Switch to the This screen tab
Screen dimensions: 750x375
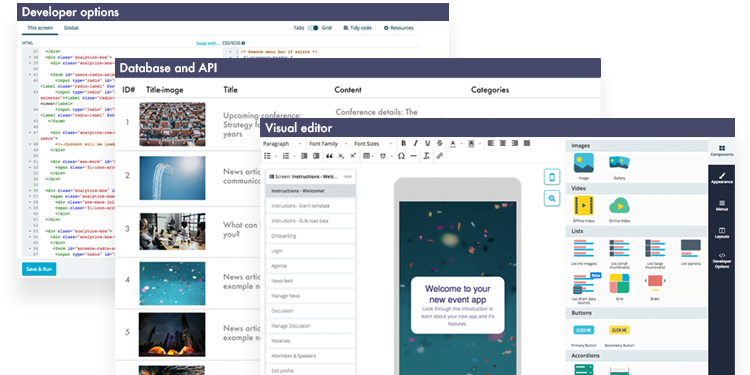point(40,28)
